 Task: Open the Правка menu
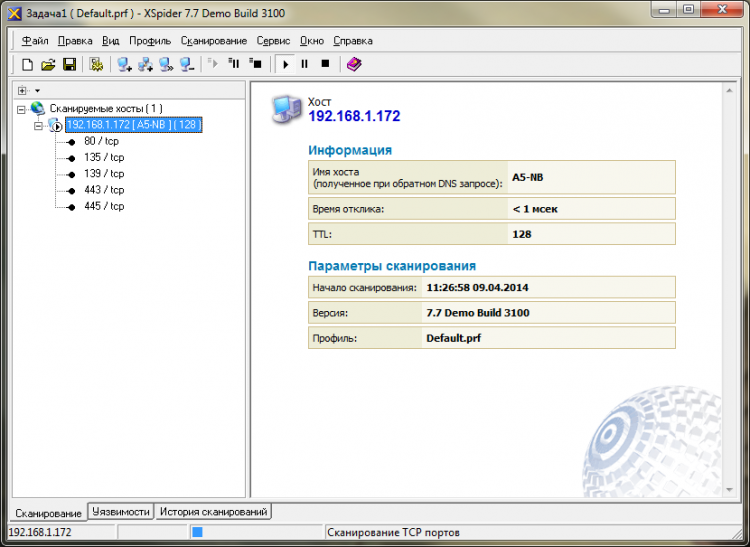coord(75,41)
